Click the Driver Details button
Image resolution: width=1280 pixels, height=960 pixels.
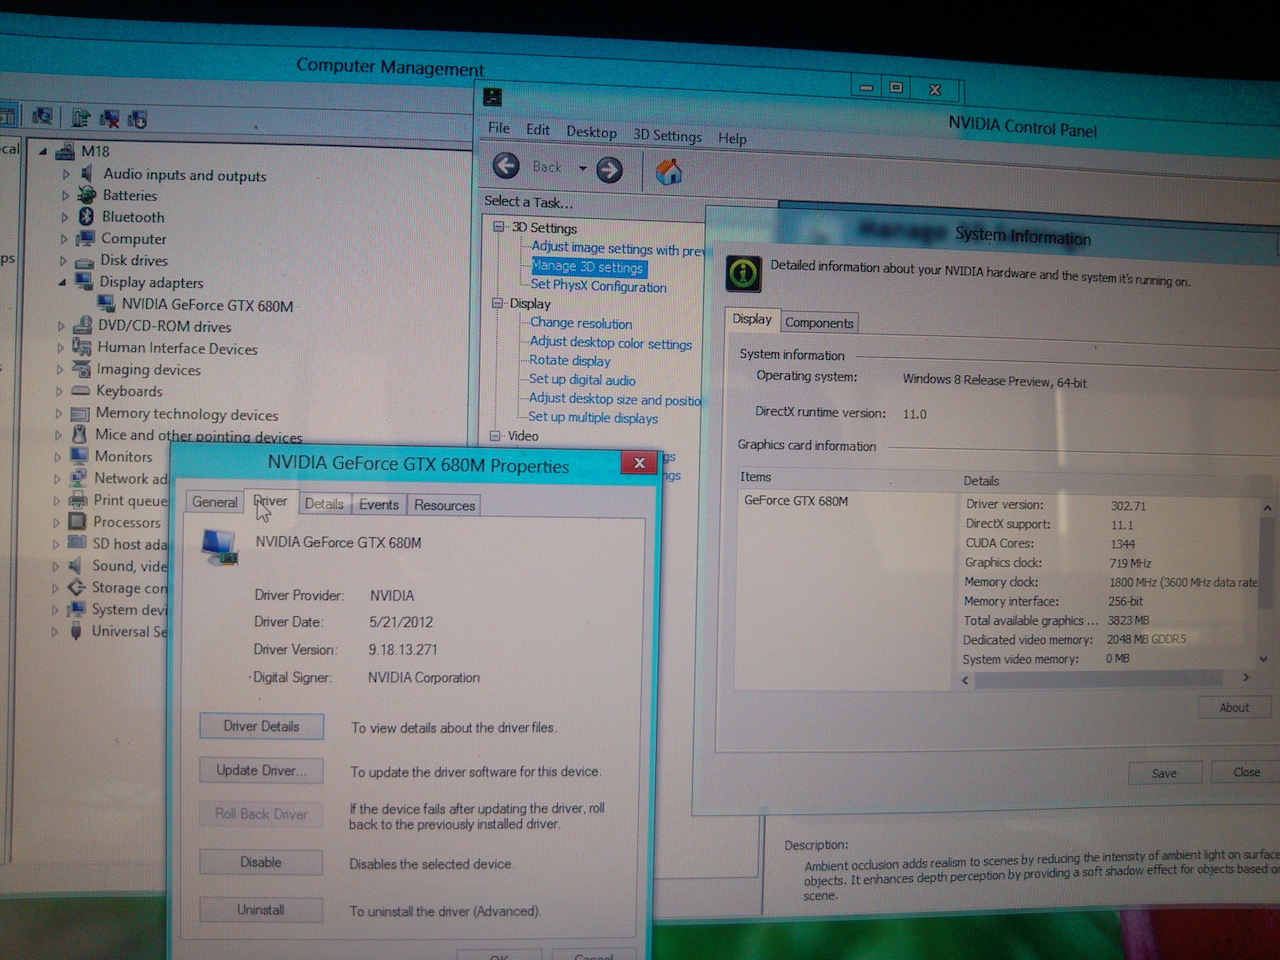pyautogui.click(x=261, y=726)
